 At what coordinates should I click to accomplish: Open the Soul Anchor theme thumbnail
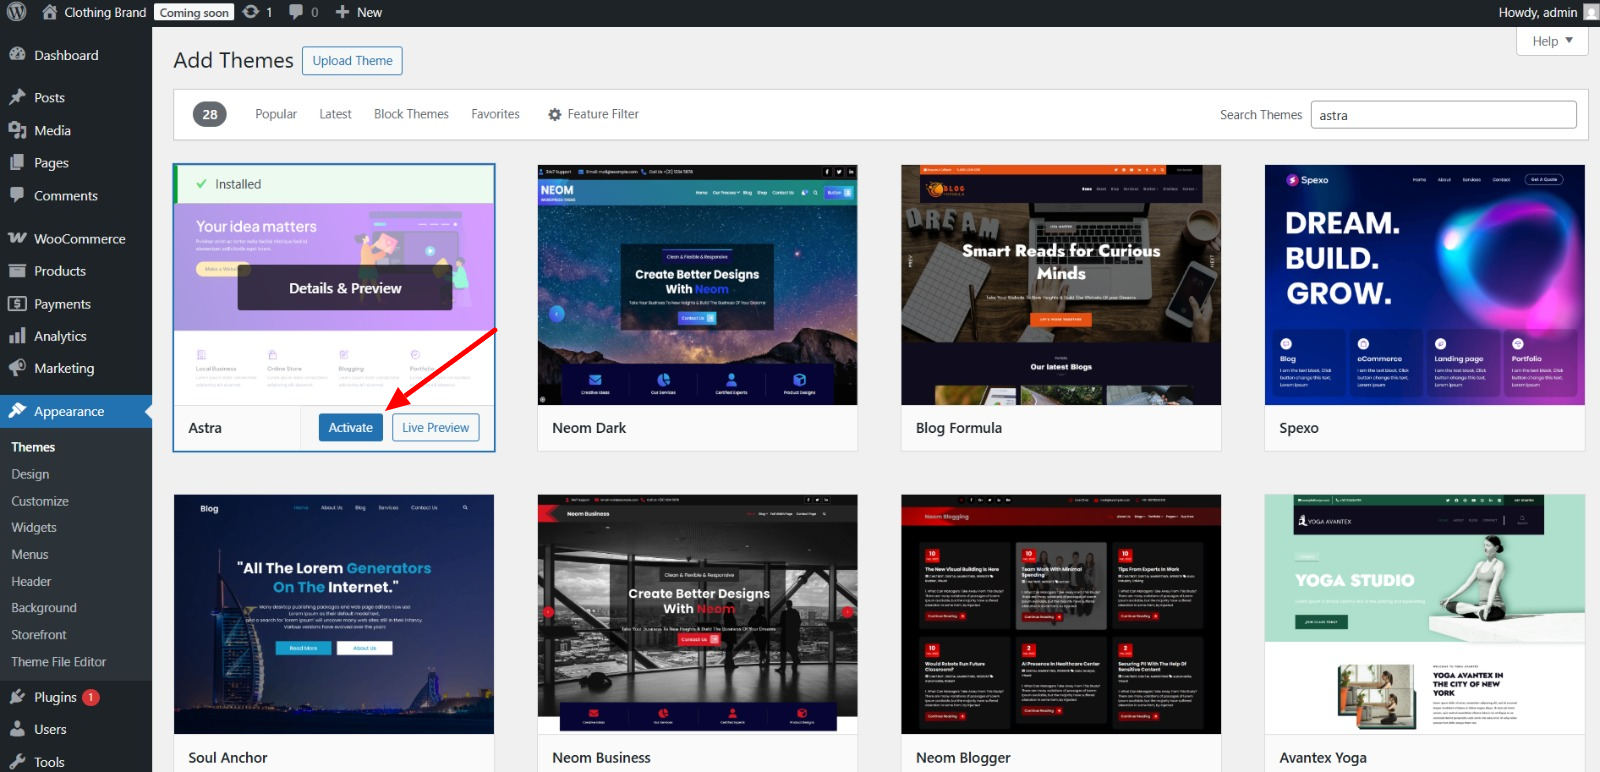pyautogui.click(x=334, y=614)
